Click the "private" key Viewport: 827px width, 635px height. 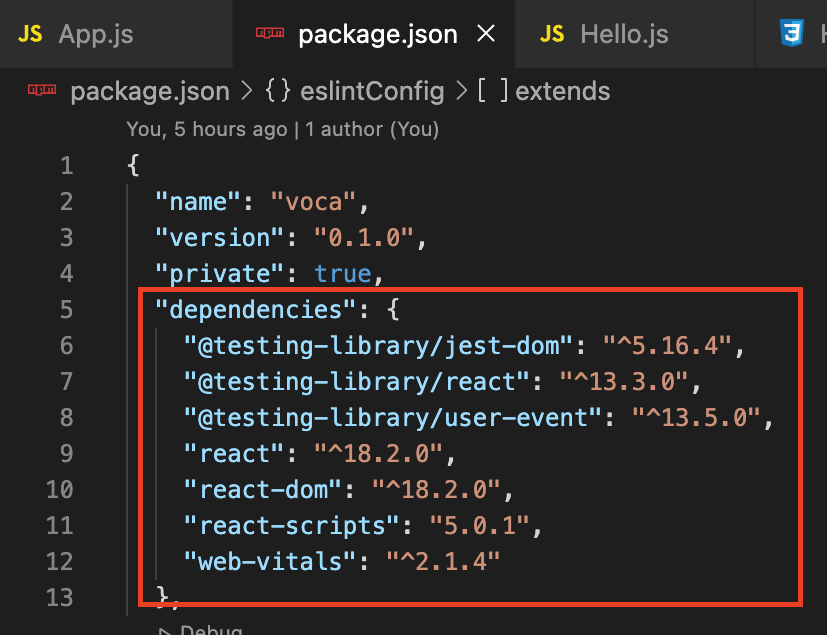pyautogui.click(x=219, y=274)
